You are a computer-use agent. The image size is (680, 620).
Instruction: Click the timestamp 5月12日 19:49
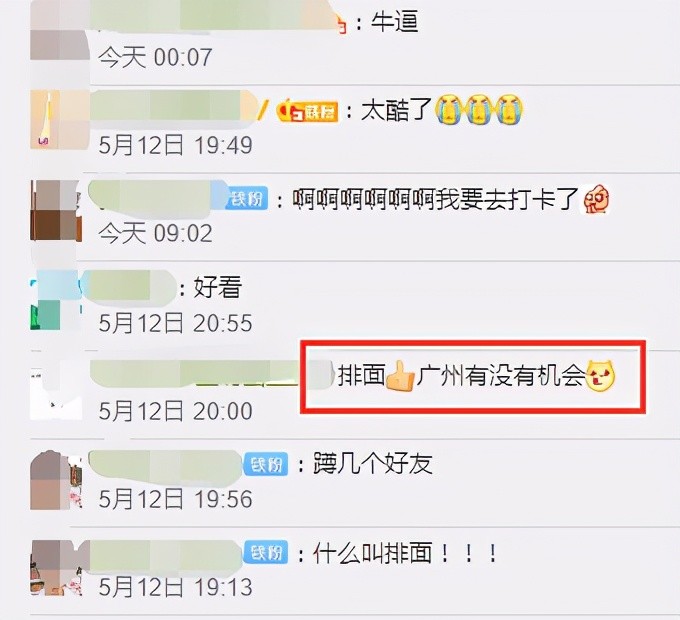tap(175, 145)
